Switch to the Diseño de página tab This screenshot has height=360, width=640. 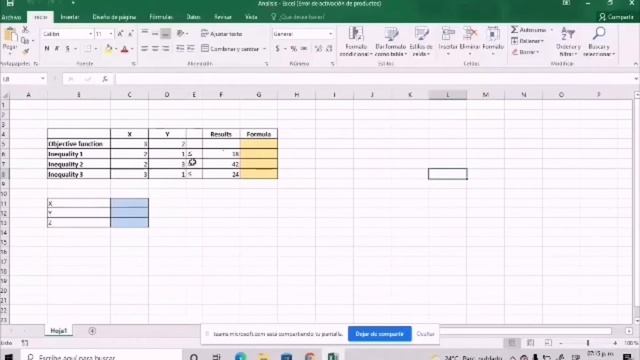tap(114, 17)
